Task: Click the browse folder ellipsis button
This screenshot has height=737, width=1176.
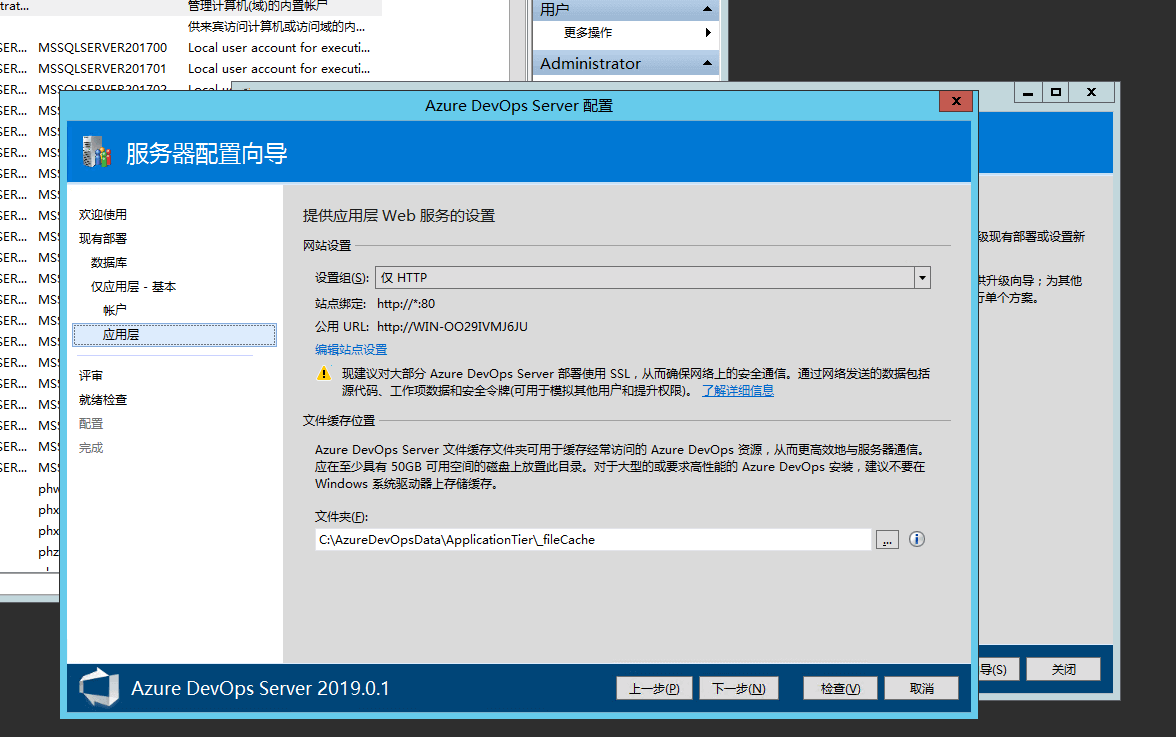Action: (x=886, y=540)
